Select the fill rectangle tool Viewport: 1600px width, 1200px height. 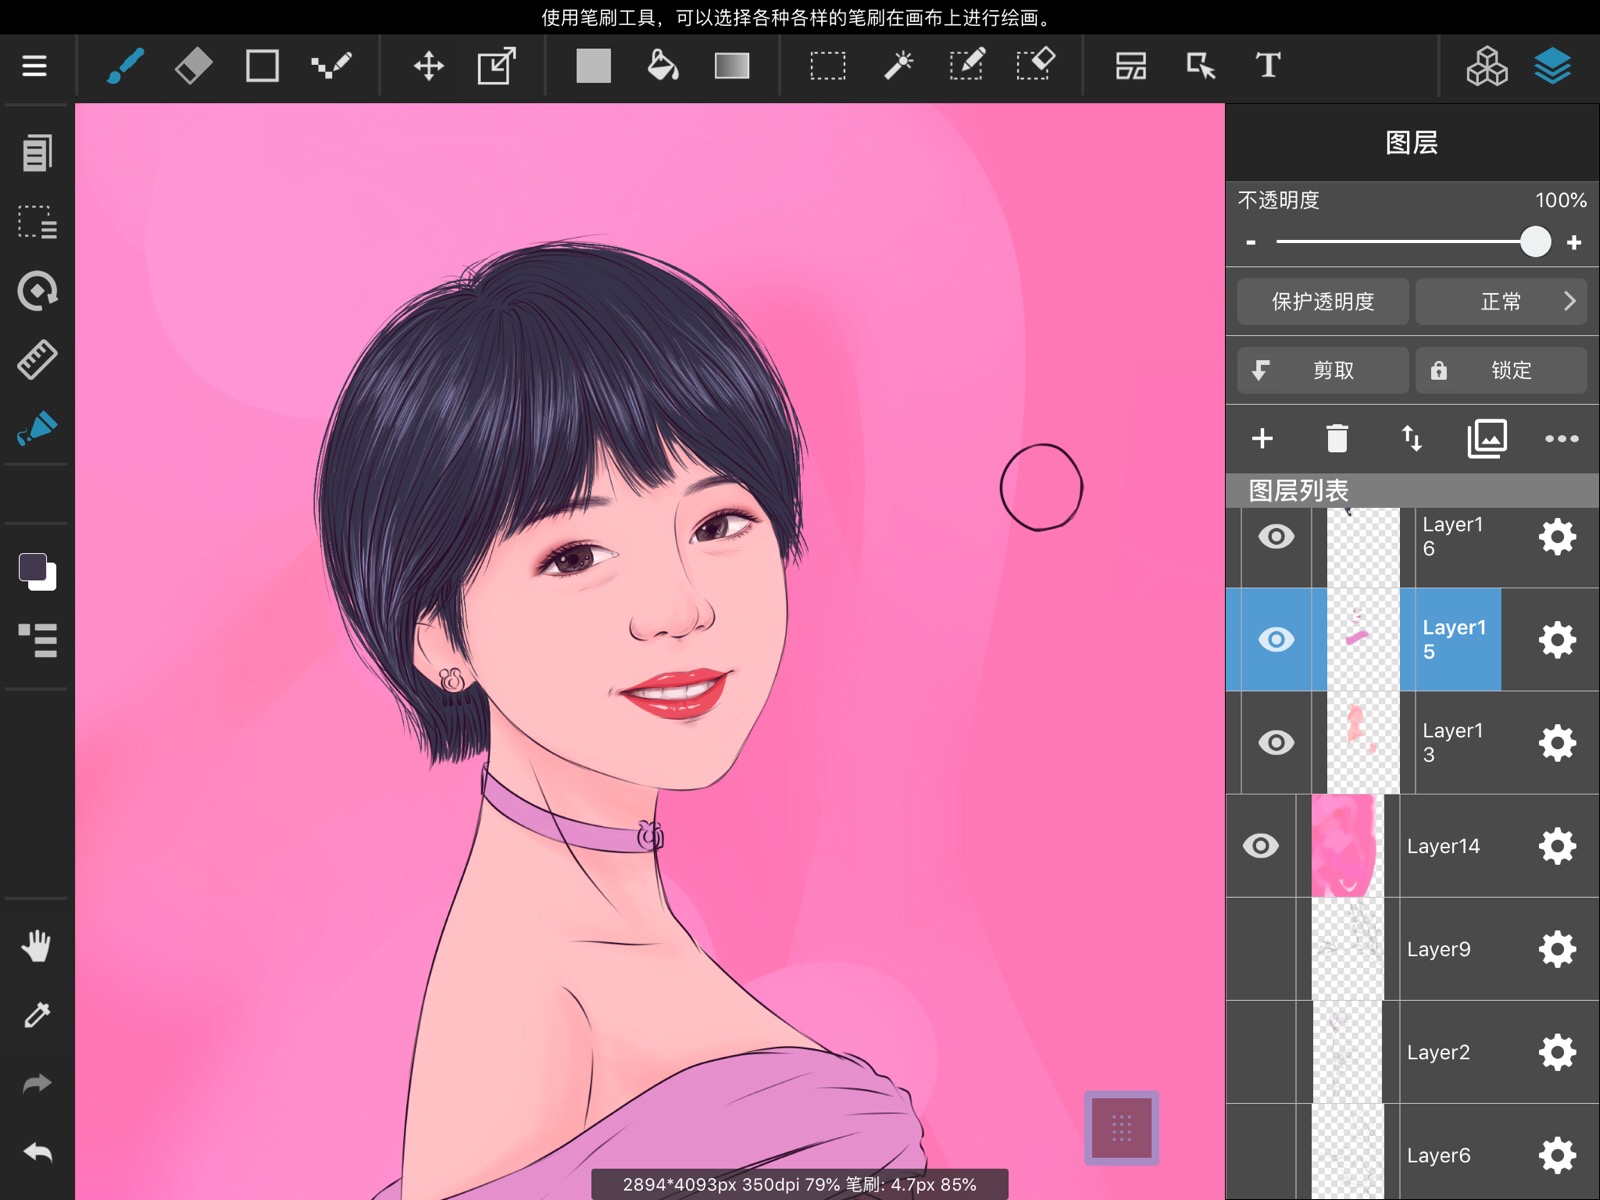pos(593,66)
